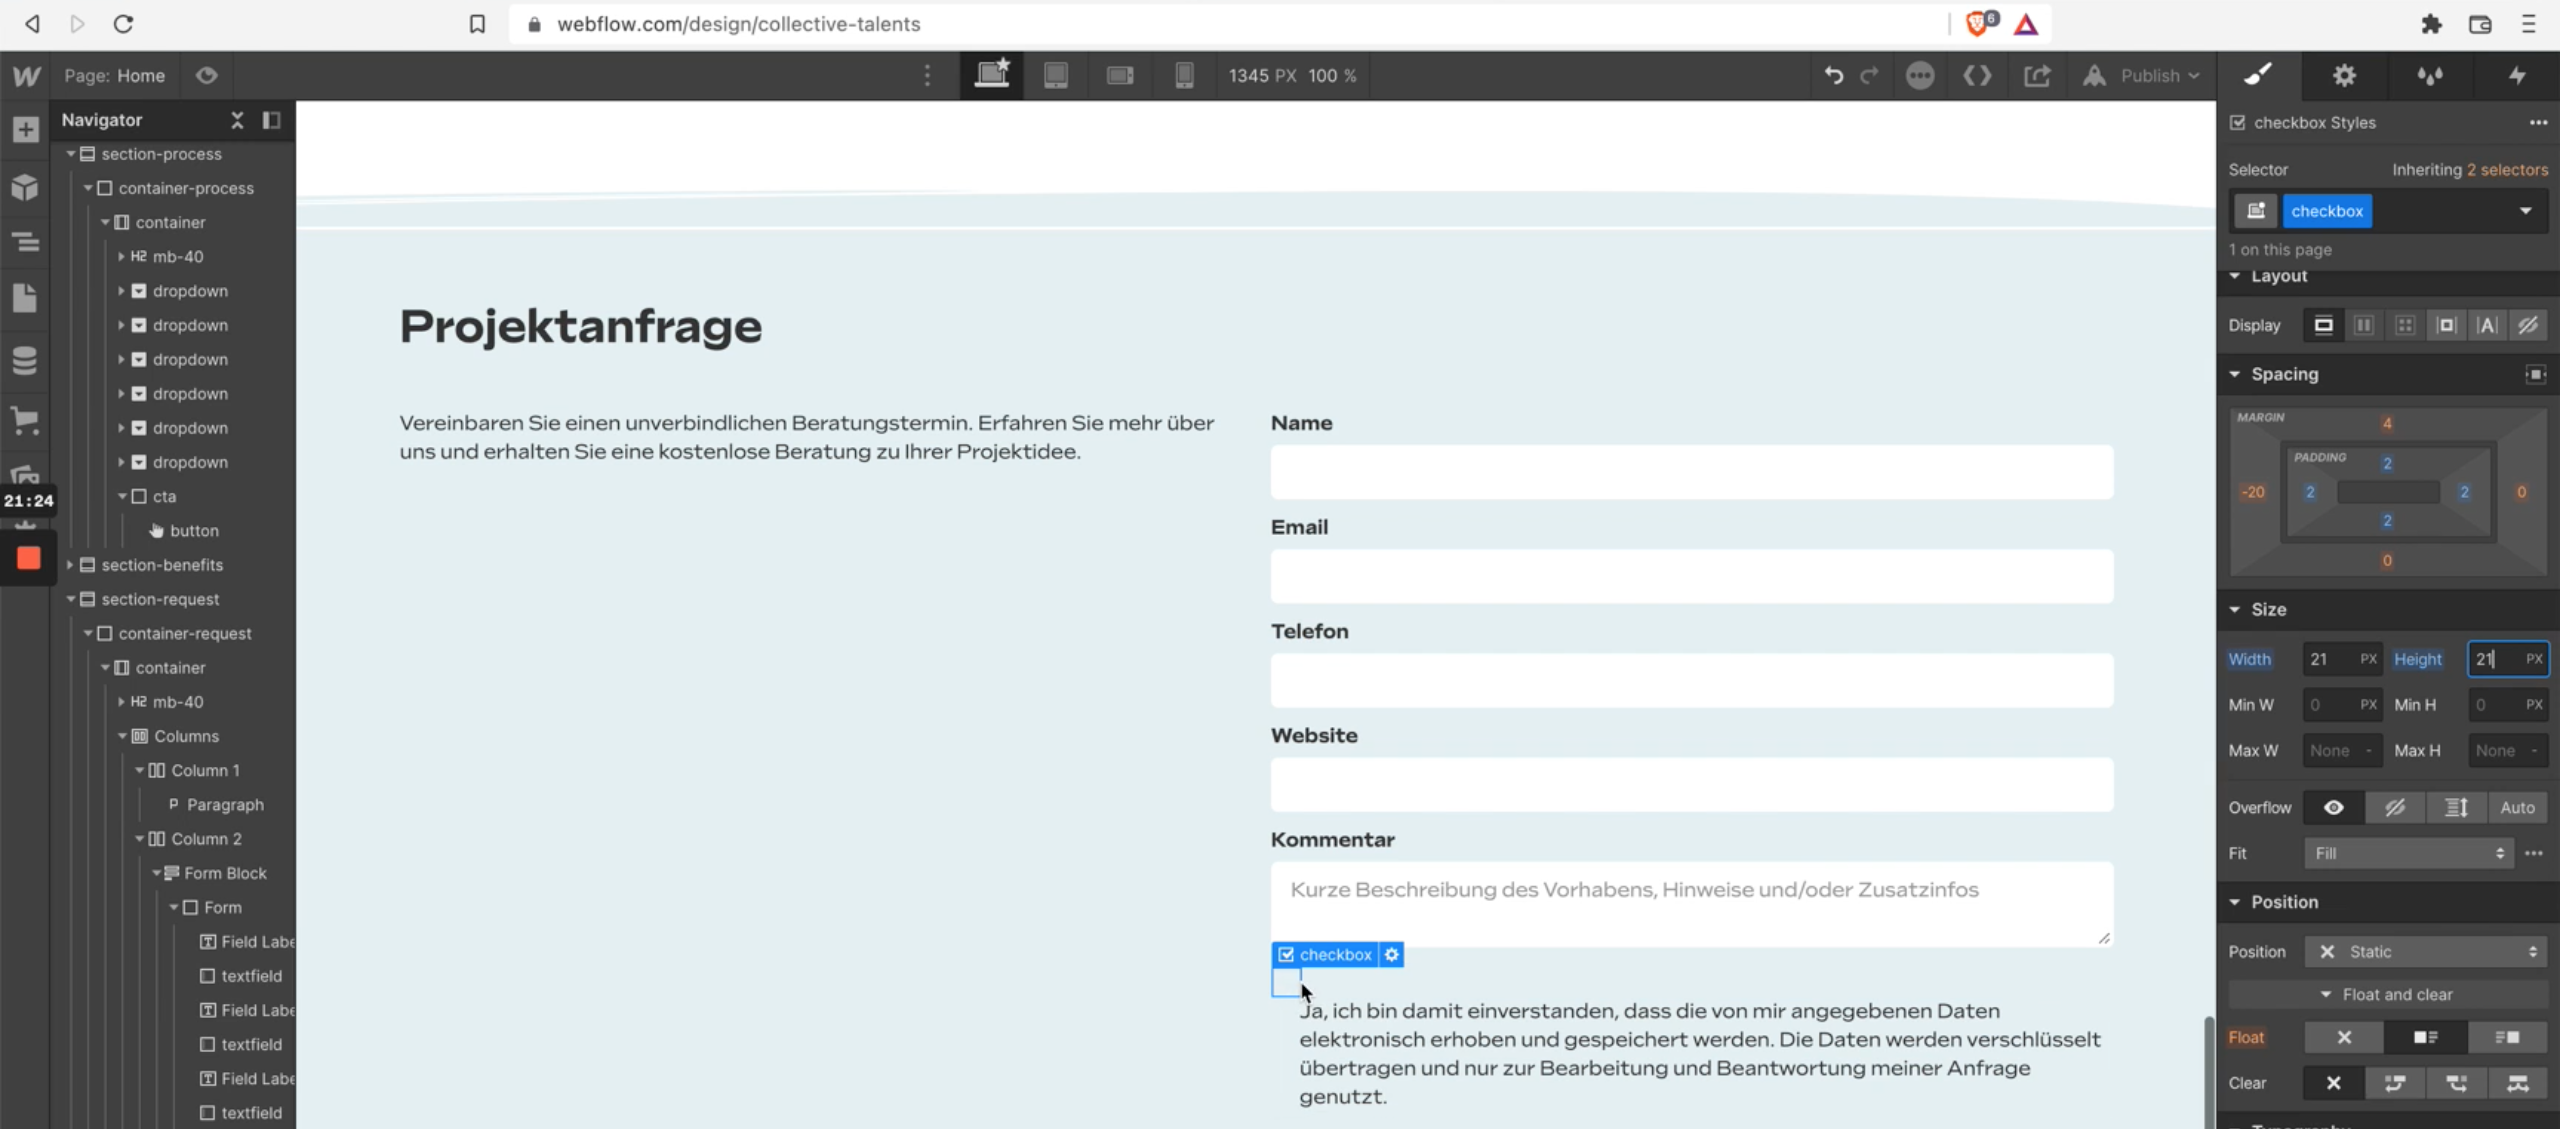Image resolution: width=2560 pixels, height=1129 pixels.
Task: Switch to the Element Settings tab
Action: click(x=2344, y=76)
